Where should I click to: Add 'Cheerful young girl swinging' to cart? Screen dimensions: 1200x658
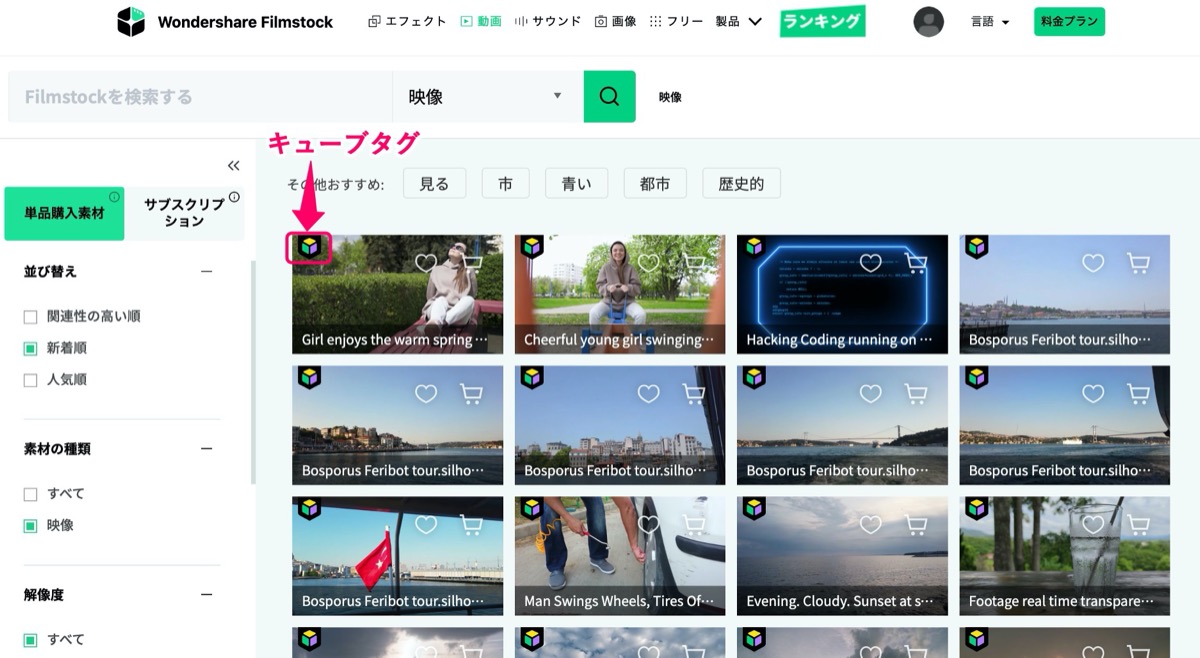693,263
